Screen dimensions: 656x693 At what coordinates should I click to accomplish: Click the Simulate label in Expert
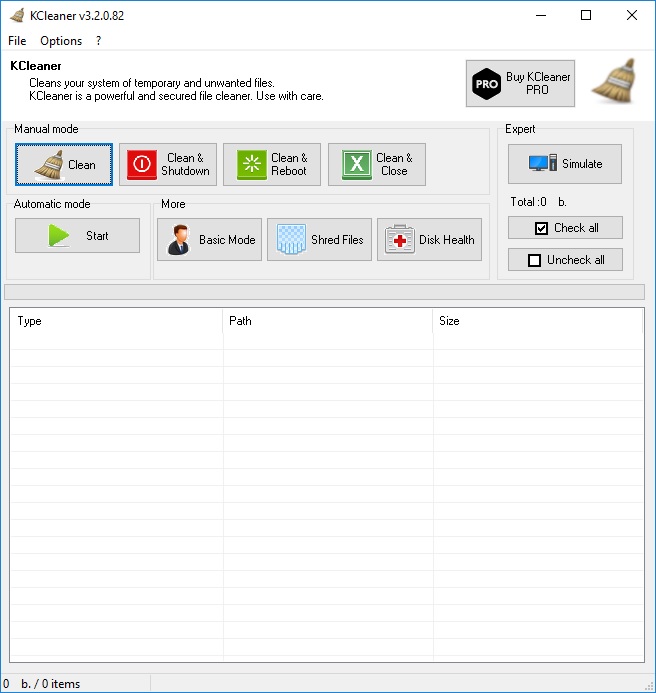coord(582,164)
